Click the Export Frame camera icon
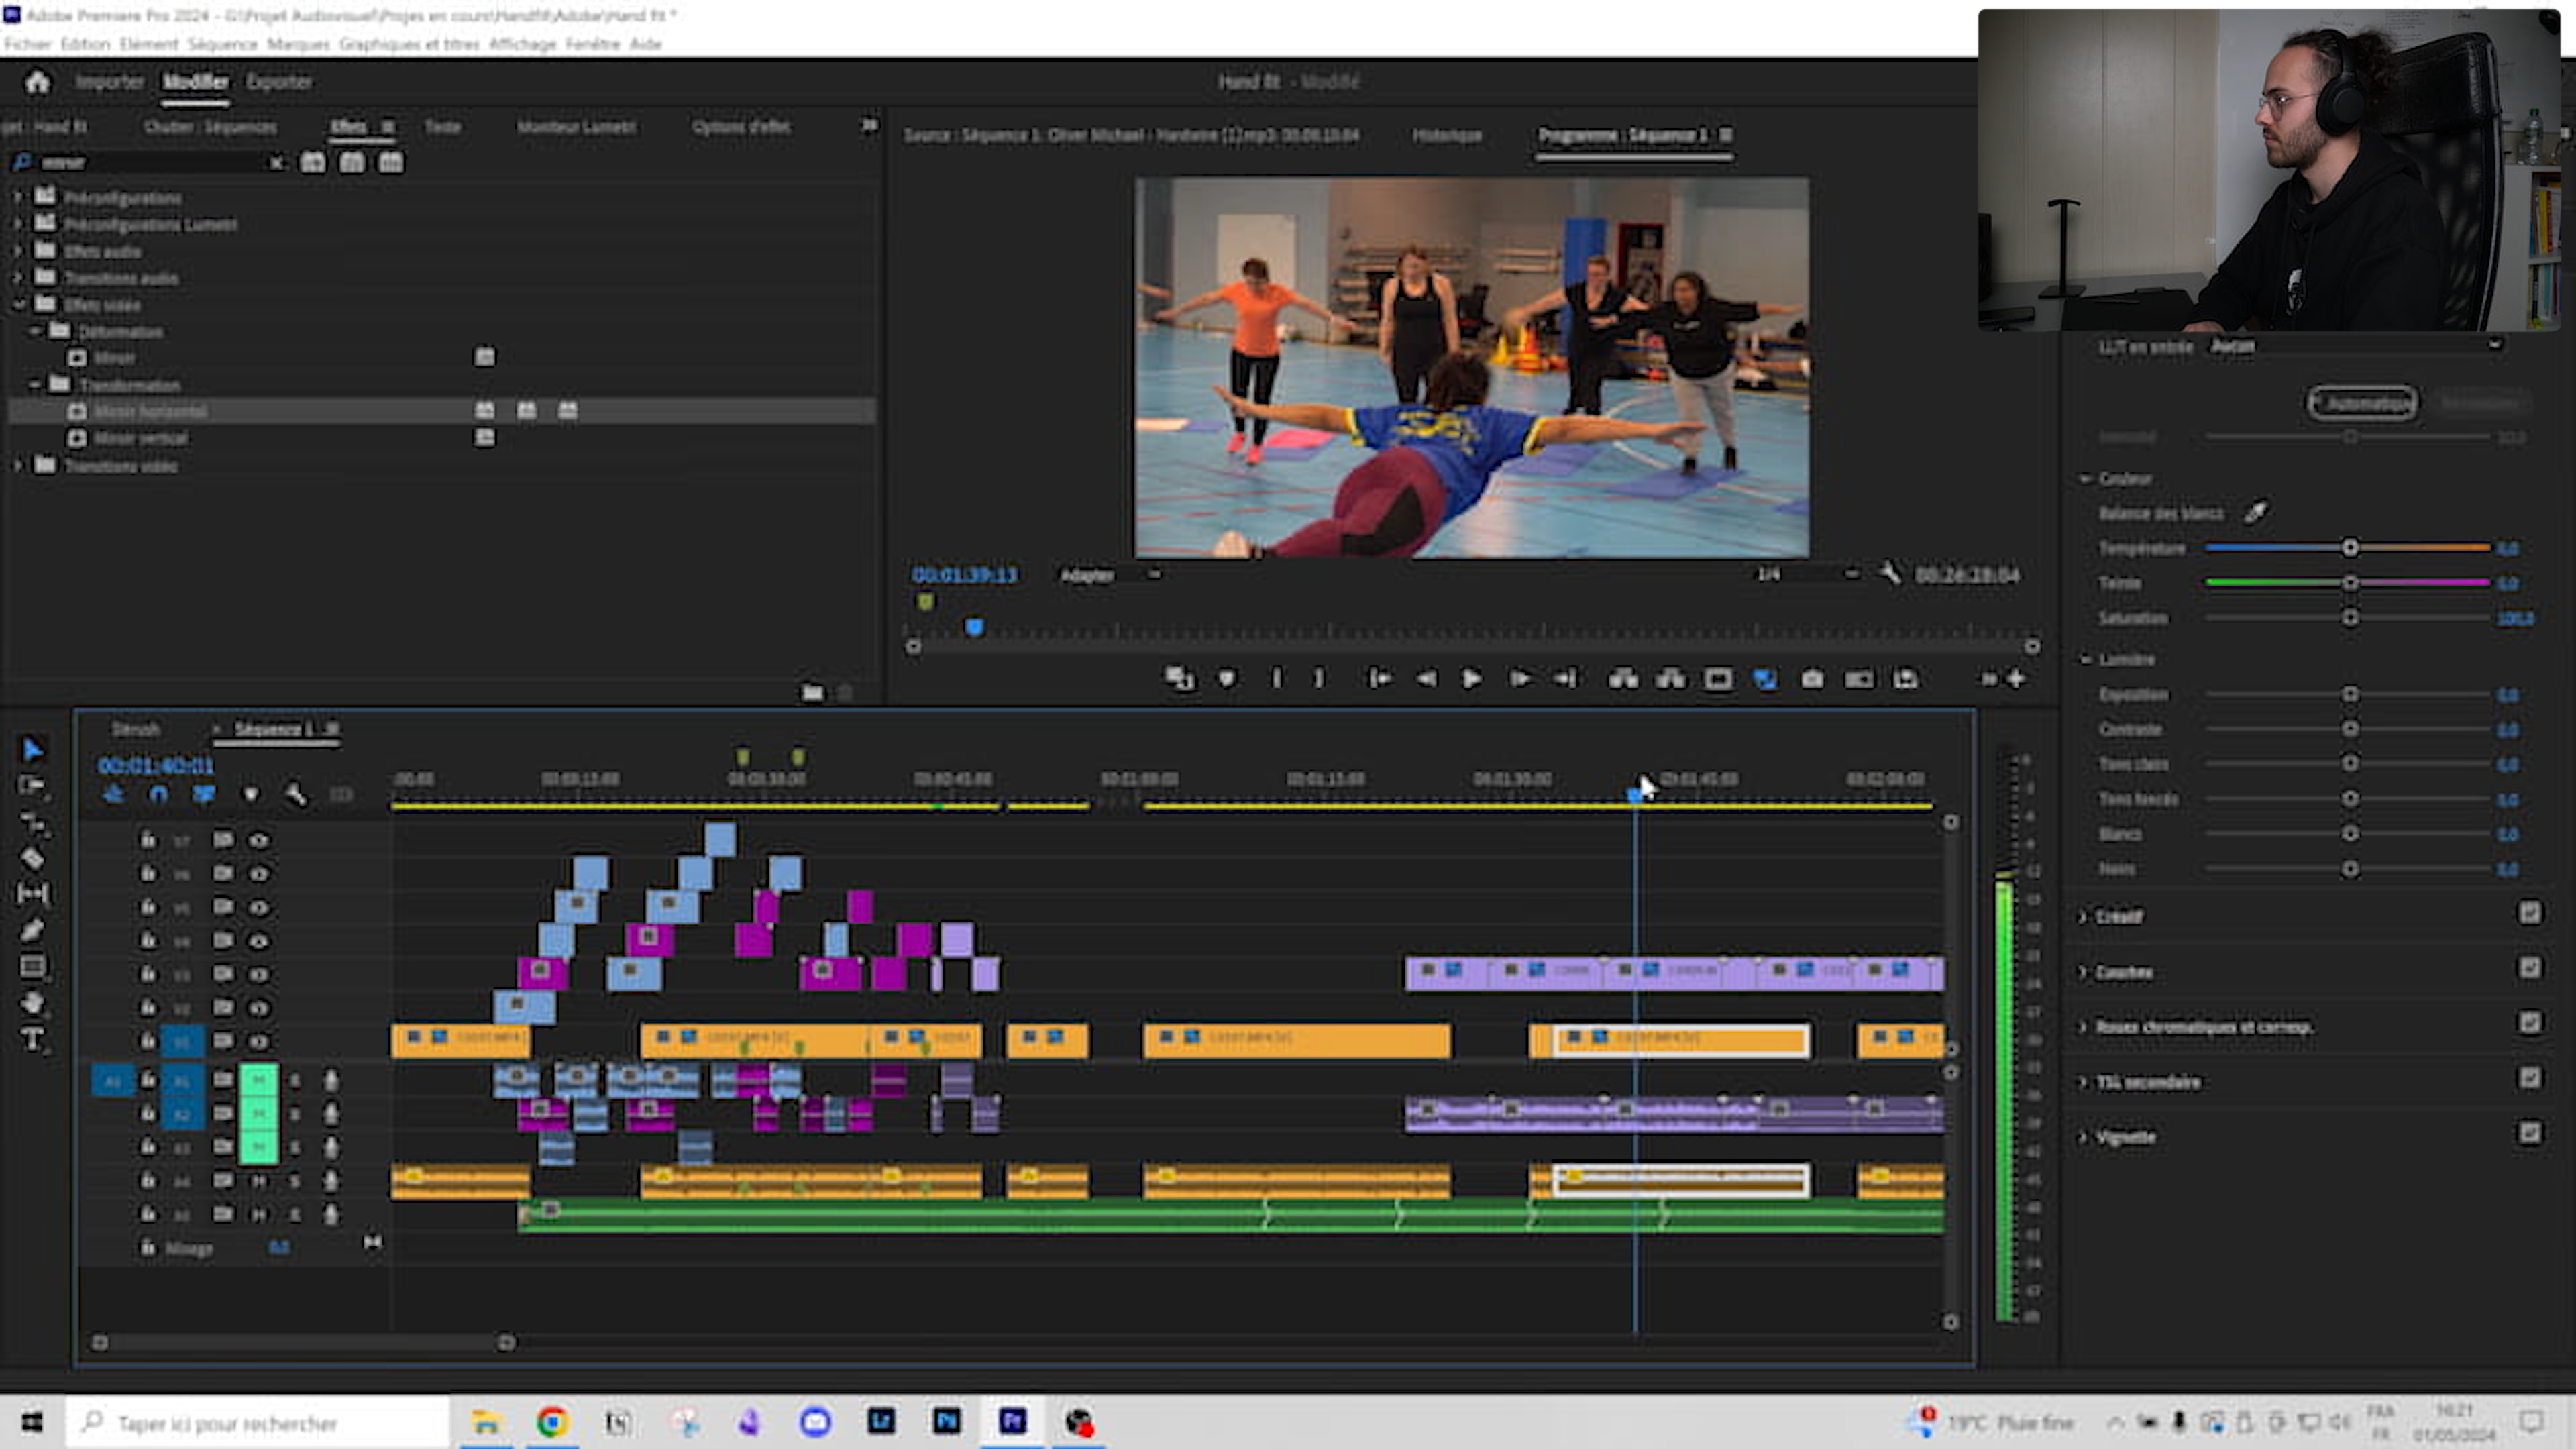Screen dimensions: 2576x1449 tap(1812, 679)
